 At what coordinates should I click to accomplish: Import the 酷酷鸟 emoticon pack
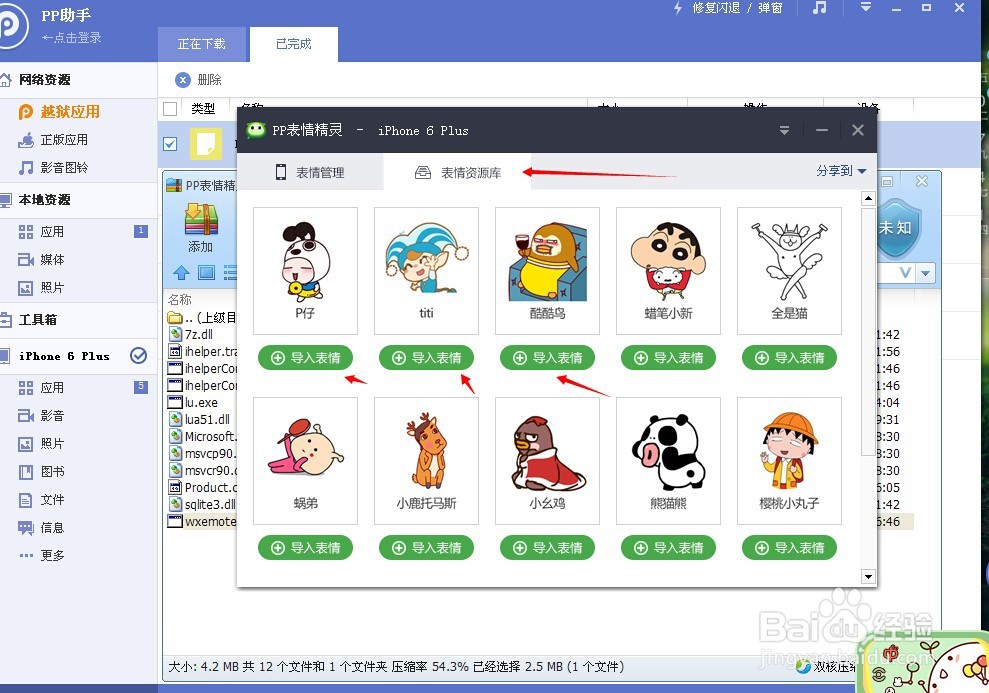[547, 358]
